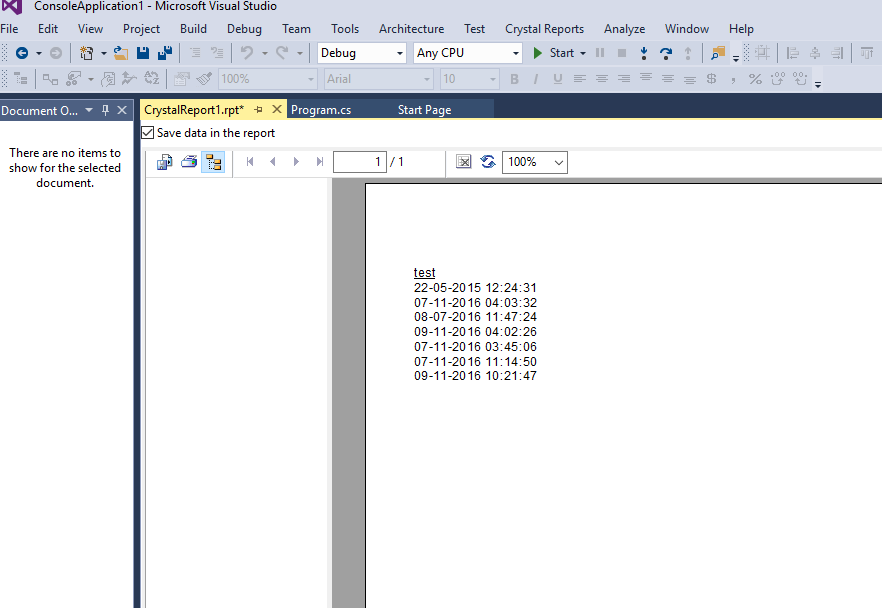Open the Debug configuration dropdown
Screen dimensions: 882x608
pos(362,53)
